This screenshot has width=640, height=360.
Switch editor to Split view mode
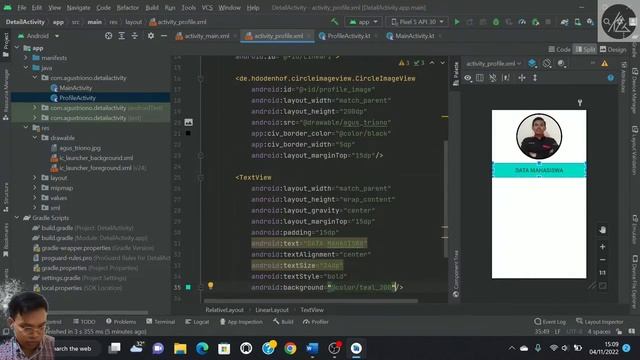tap(585, 49)
